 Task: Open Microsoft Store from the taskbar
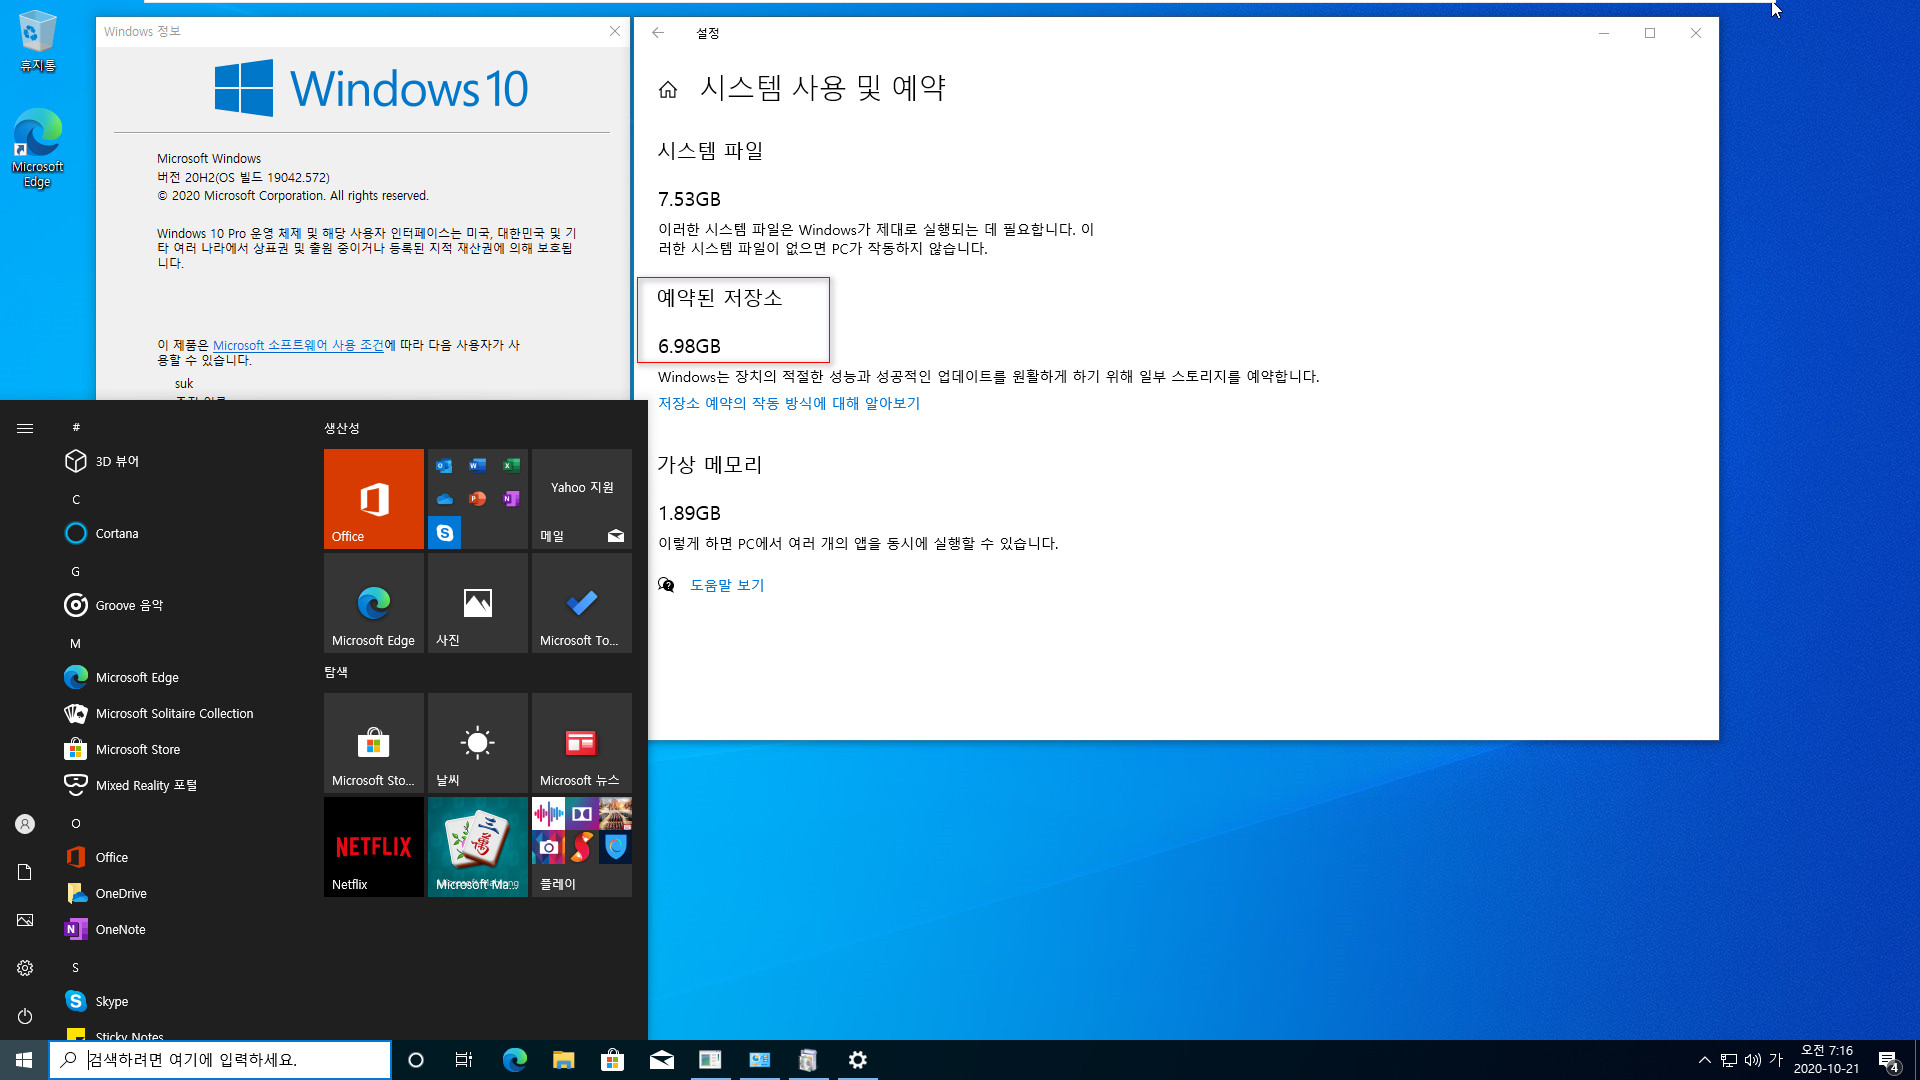(x=612, y=1060)
